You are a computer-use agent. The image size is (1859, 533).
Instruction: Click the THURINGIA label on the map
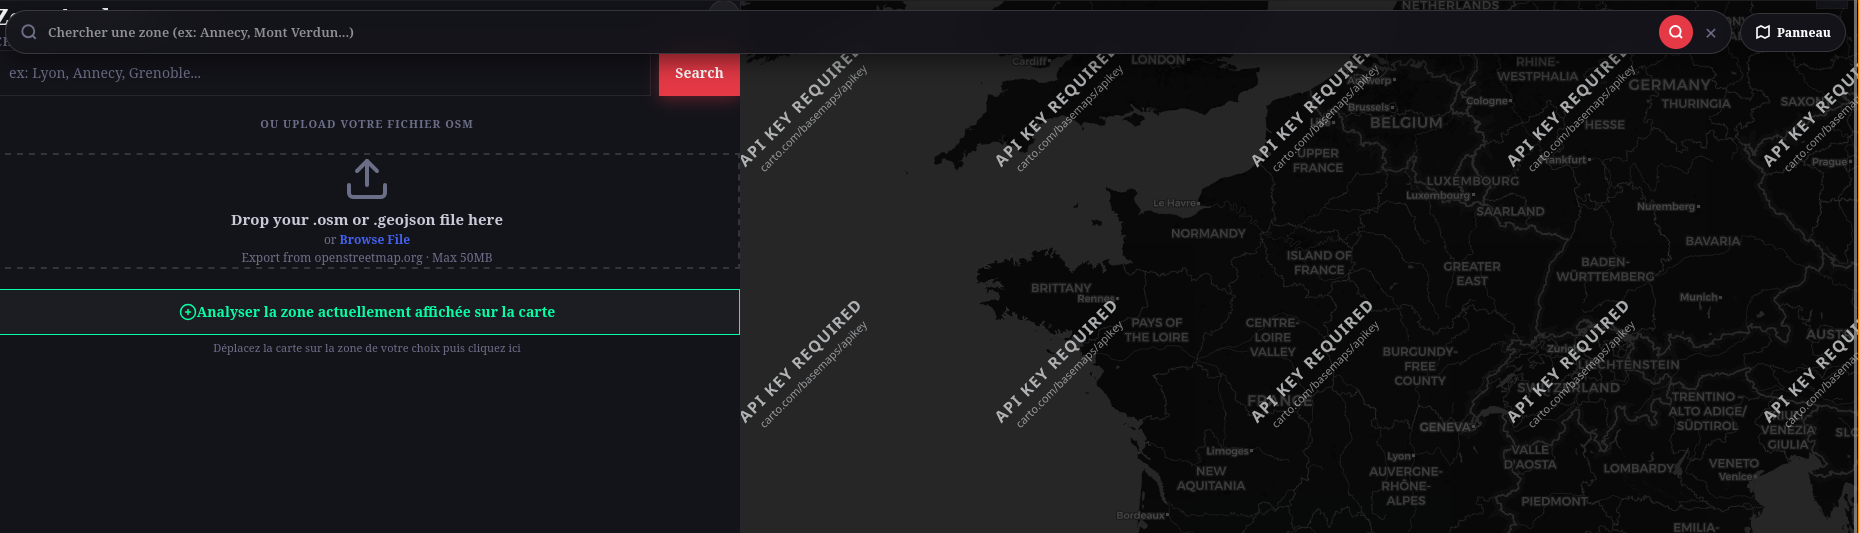[x=1696, y=104]
